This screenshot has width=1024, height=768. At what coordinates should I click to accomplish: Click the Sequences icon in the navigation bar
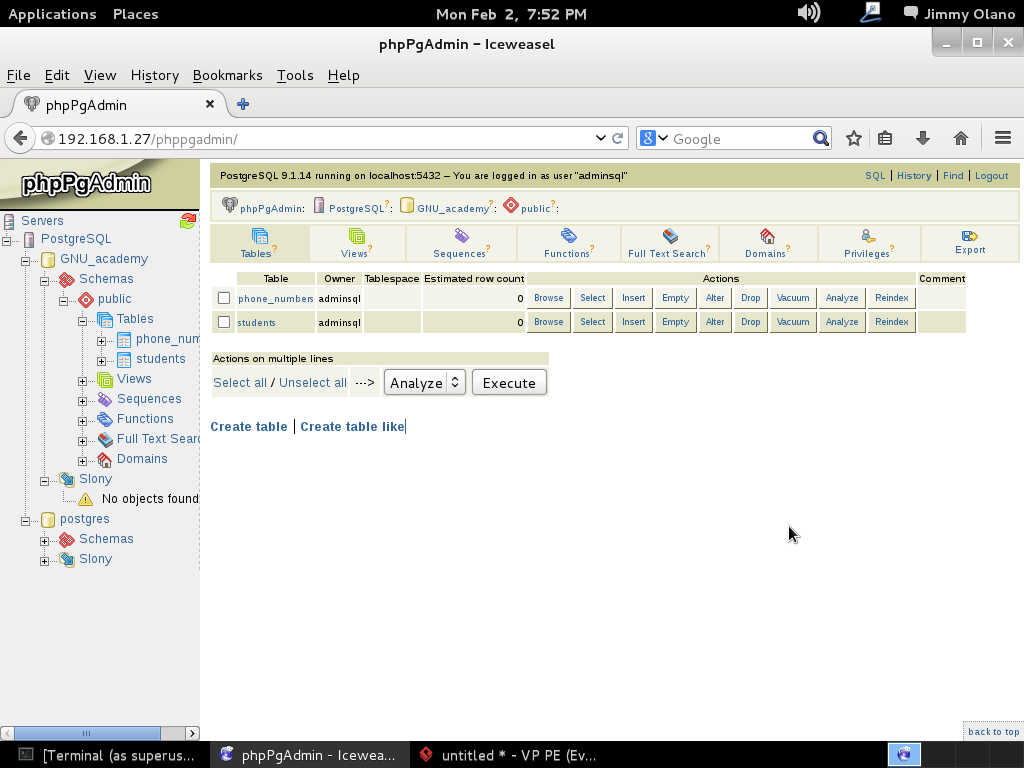pos(461,236)
